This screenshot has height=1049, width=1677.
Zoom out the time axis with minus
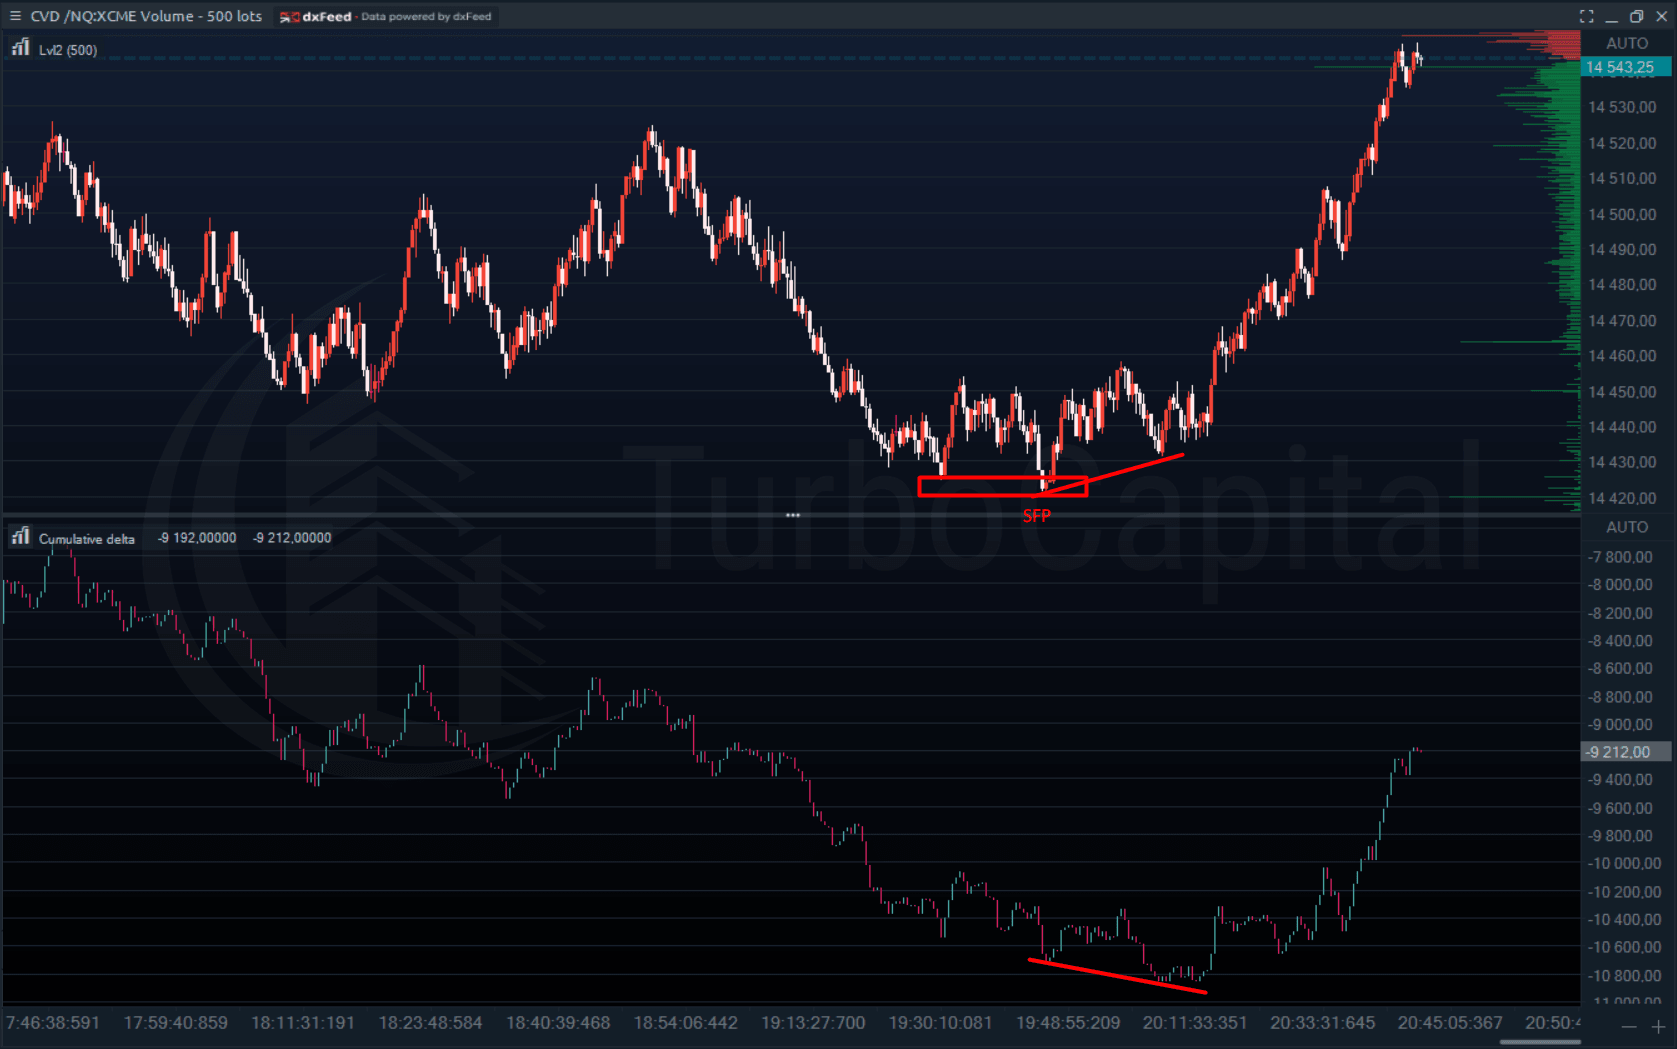pos(1629,1027)
